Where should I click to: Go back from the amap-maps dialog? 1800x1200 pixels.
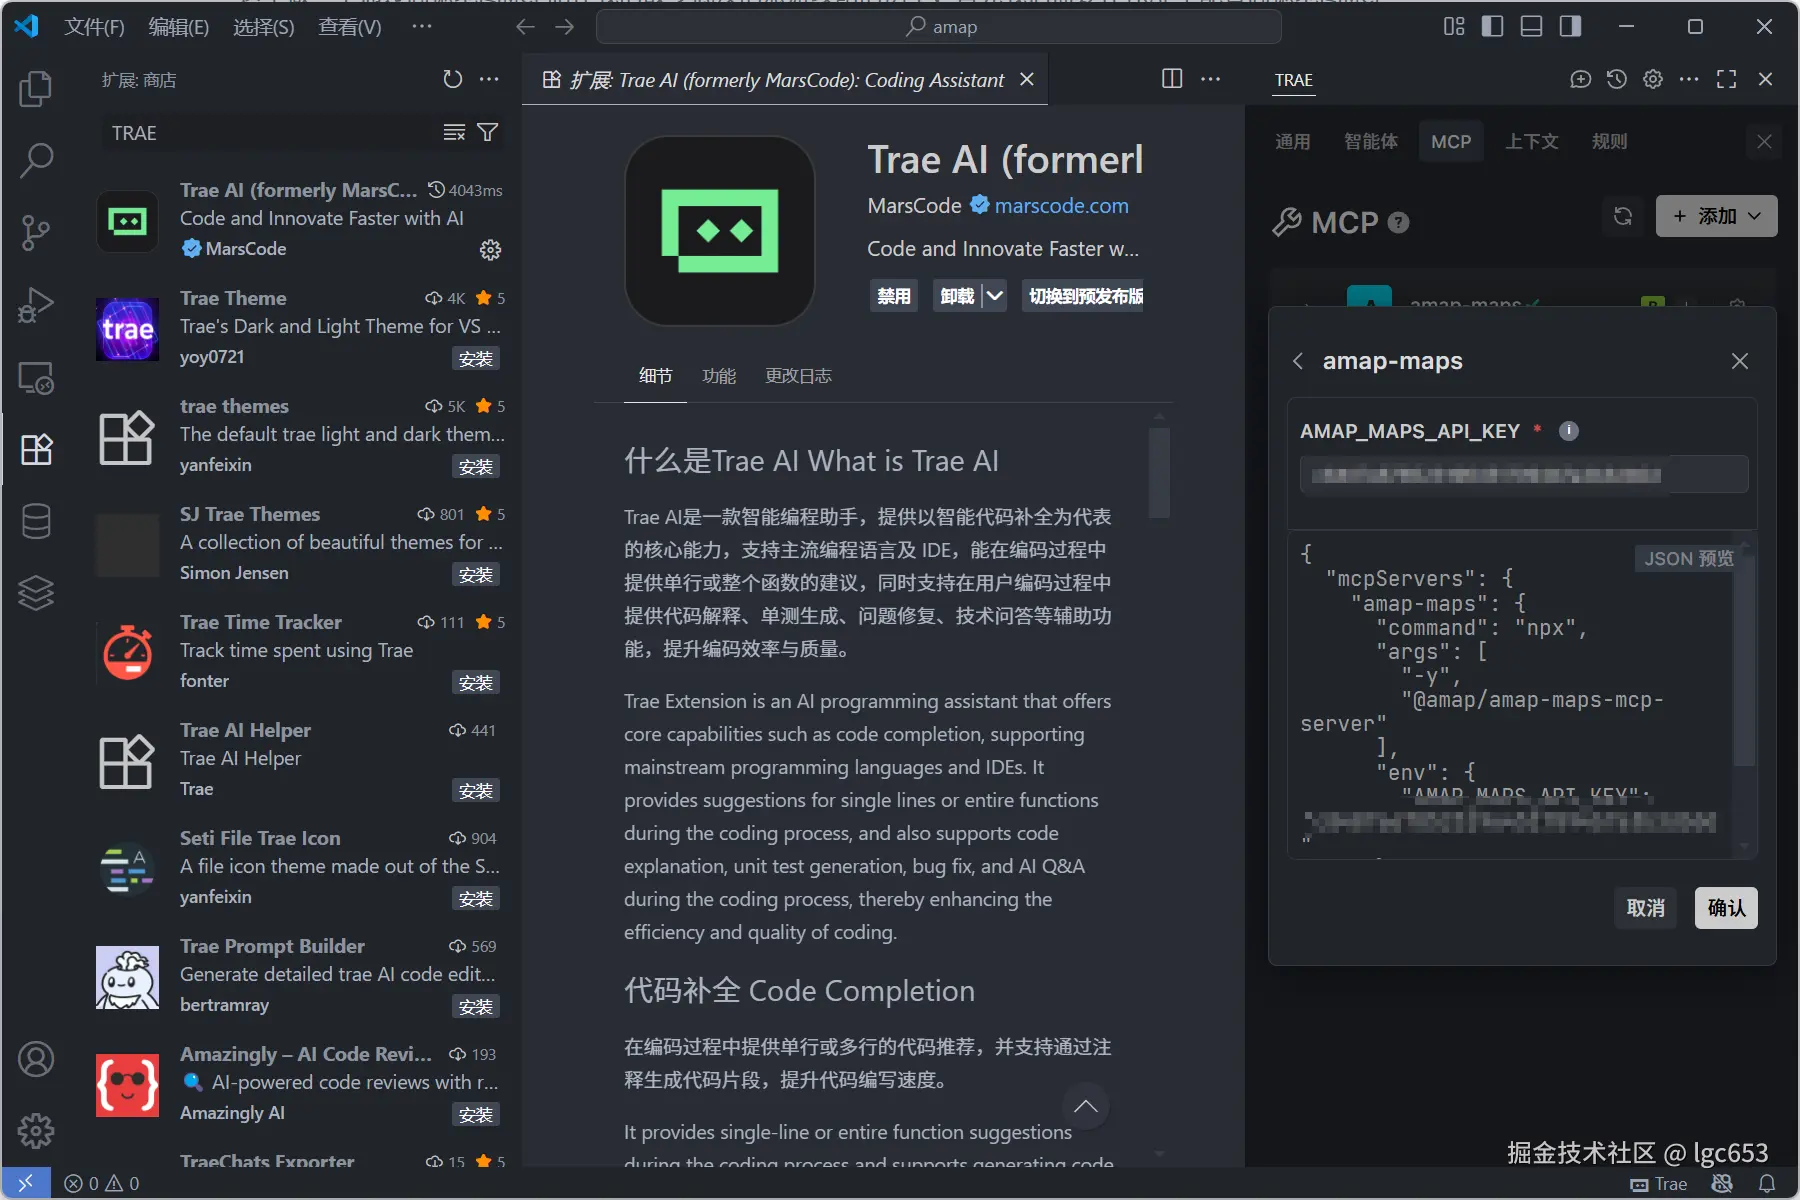1298,361
